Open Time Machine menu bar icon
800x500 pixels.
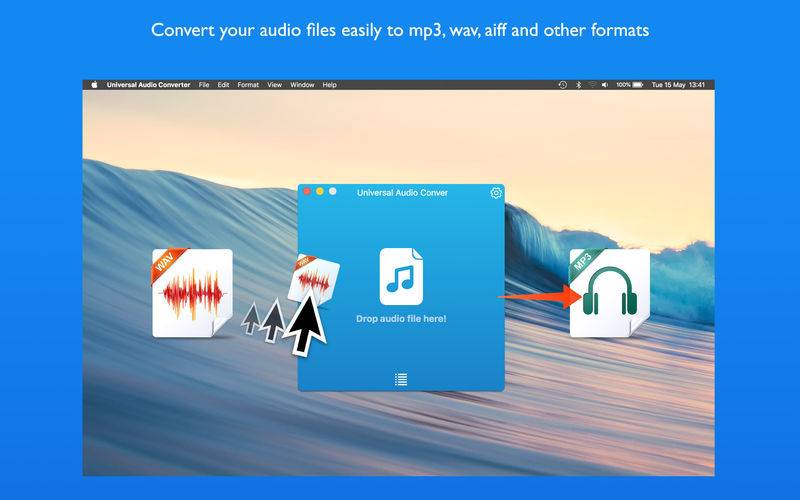coord(563,85)
